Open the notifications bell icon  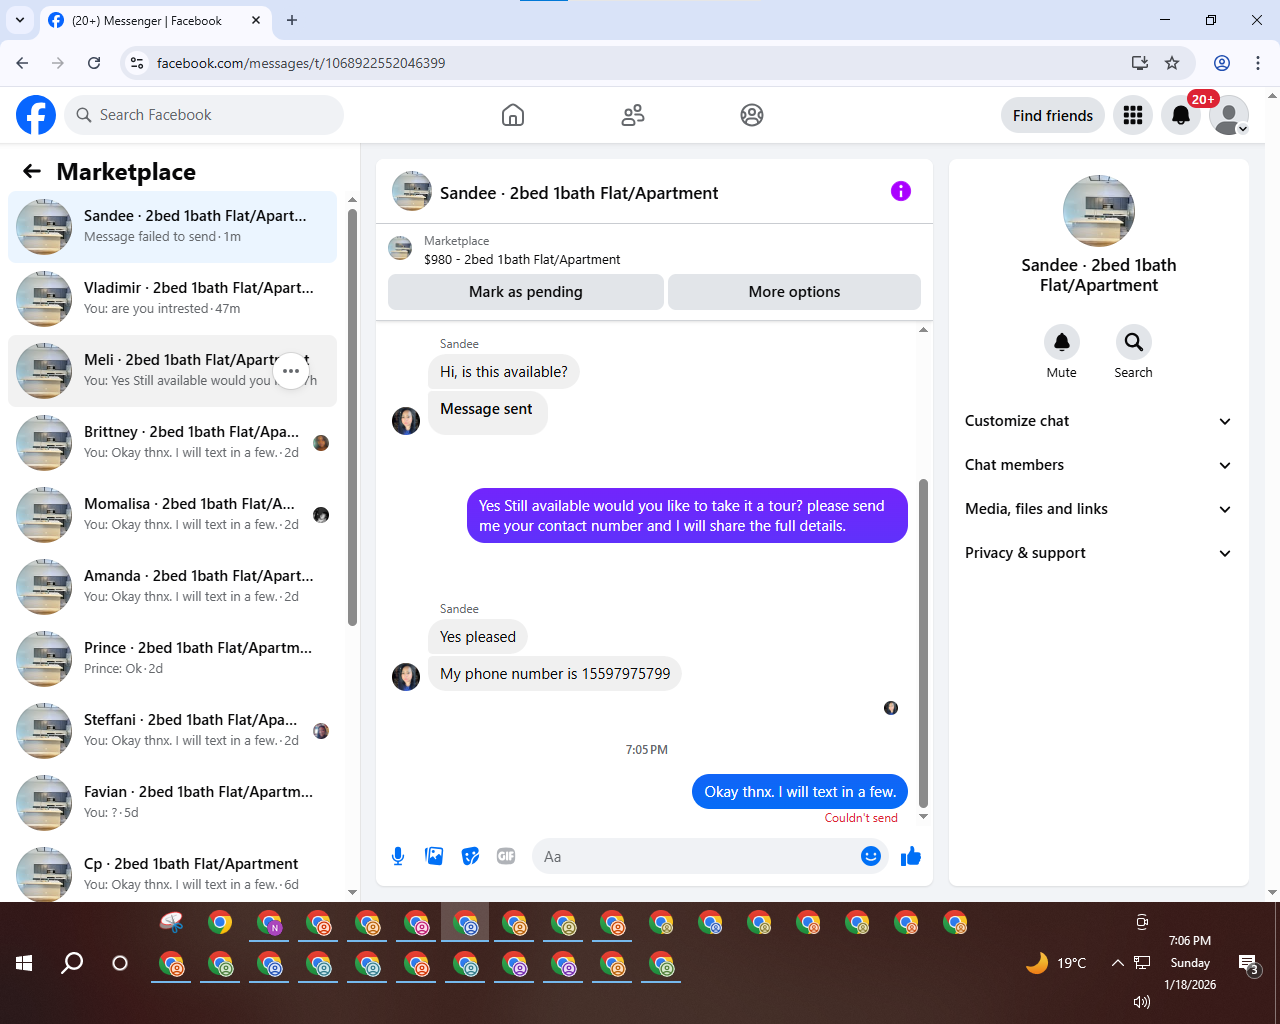(1181, 115)
